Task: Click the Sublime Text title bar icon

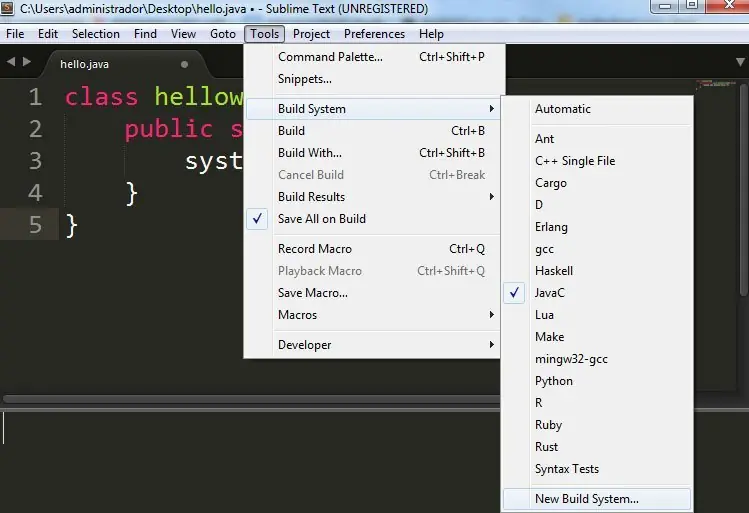Action: coord(7,8)
